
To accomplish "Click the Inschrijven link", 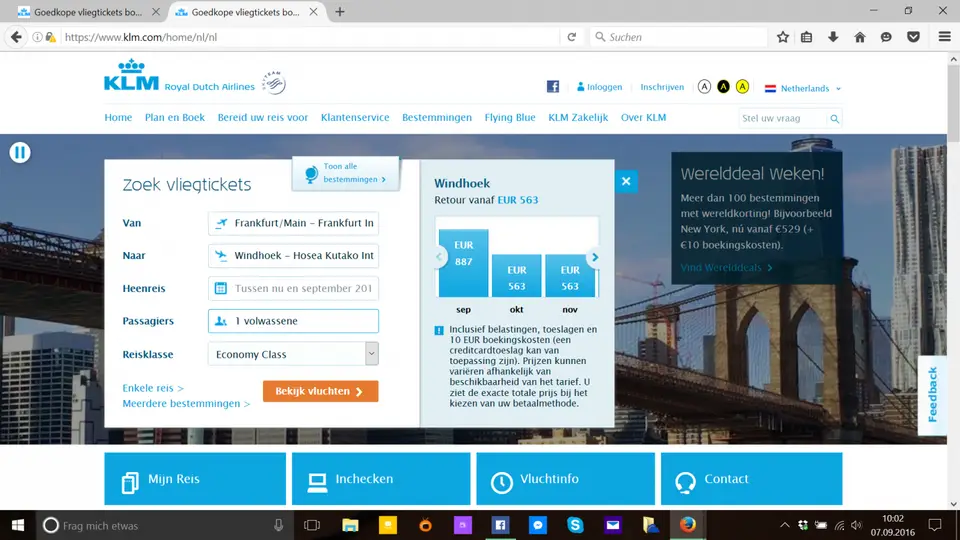I will pos(662,87).
